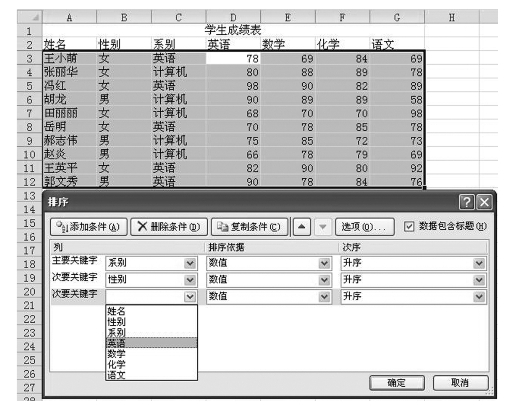Open the 排序依据 数值 dropdown for 性别 row

[324, 279]
